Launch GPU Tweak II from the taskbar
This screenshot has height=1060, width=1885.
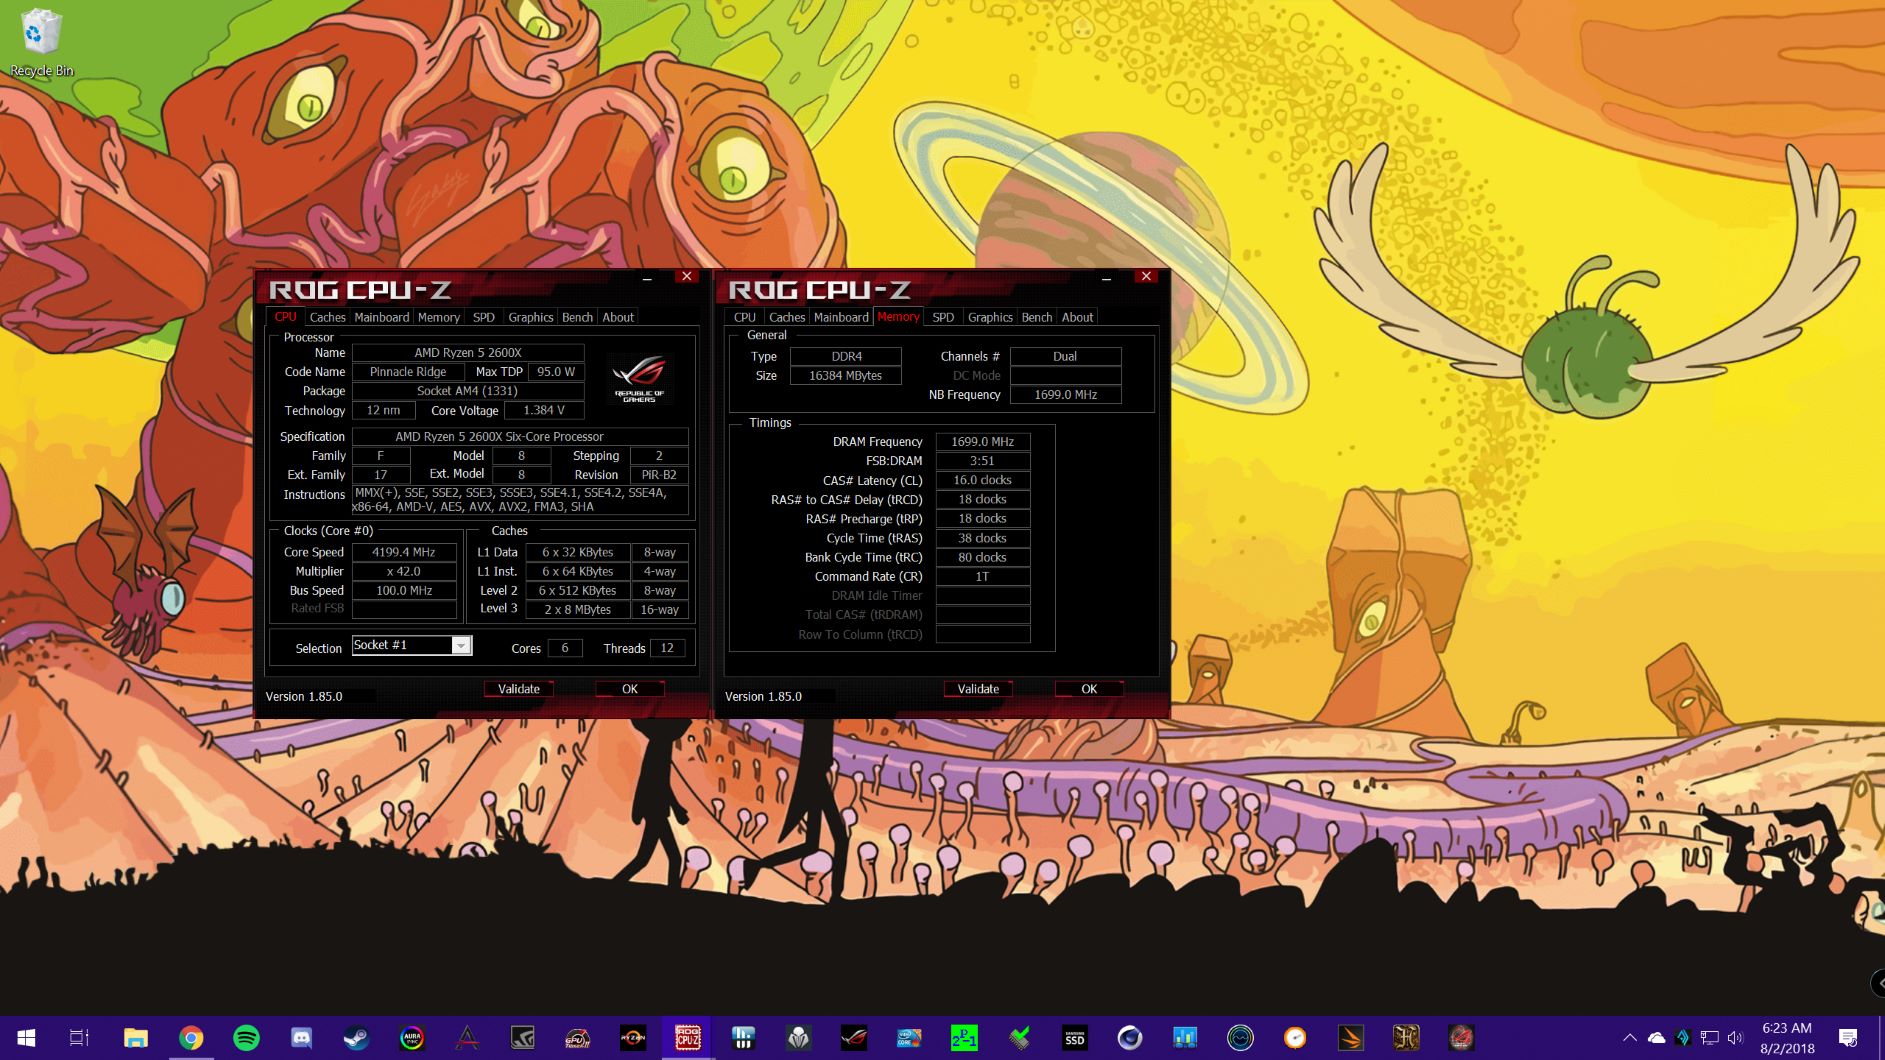[x=577, y=1038]
